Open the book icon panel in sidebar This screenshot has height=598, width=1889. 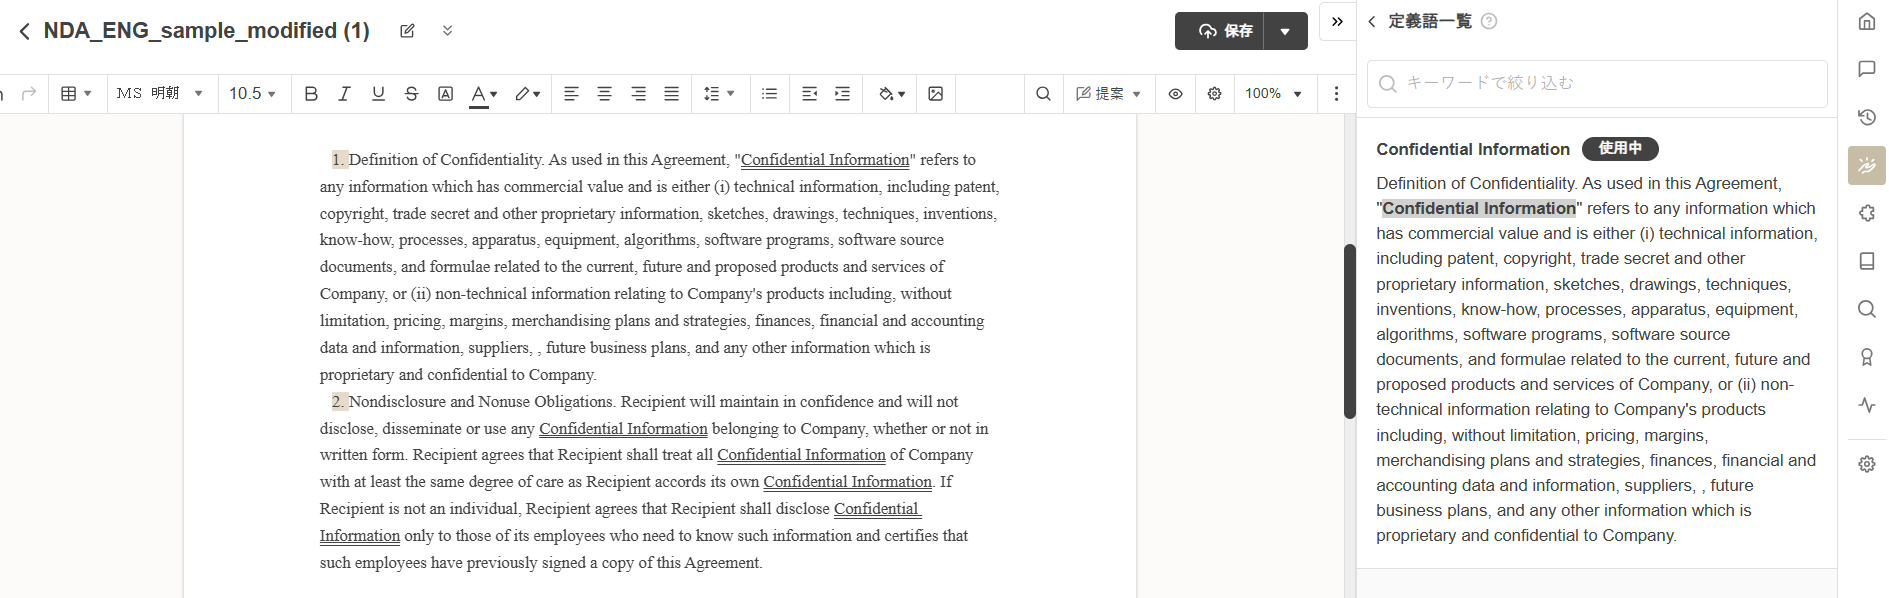click(1866, 261)
